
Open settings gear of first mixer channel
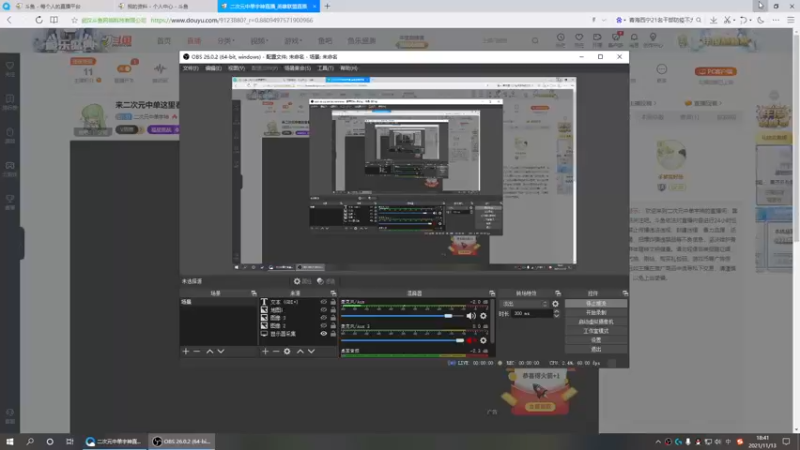483,316
